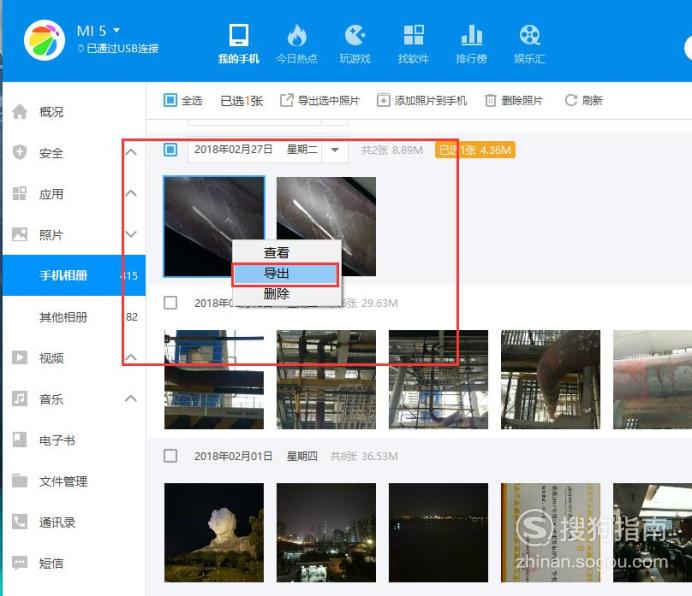This screenshot has height=596, width=692.
Task: Open 电子书 ebooks in sidebar
Action: point(56,440)
